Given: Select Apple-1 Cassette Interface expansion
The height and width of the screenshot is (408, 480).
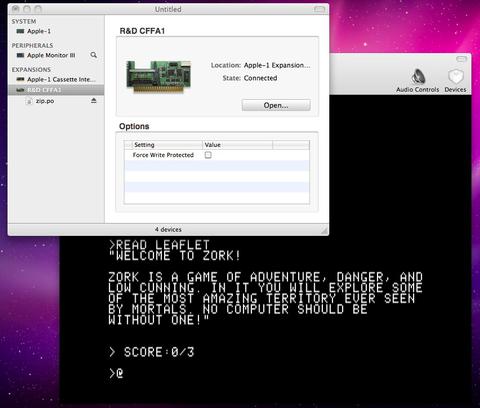Looking at the screenshot, I should pos(56,79).
